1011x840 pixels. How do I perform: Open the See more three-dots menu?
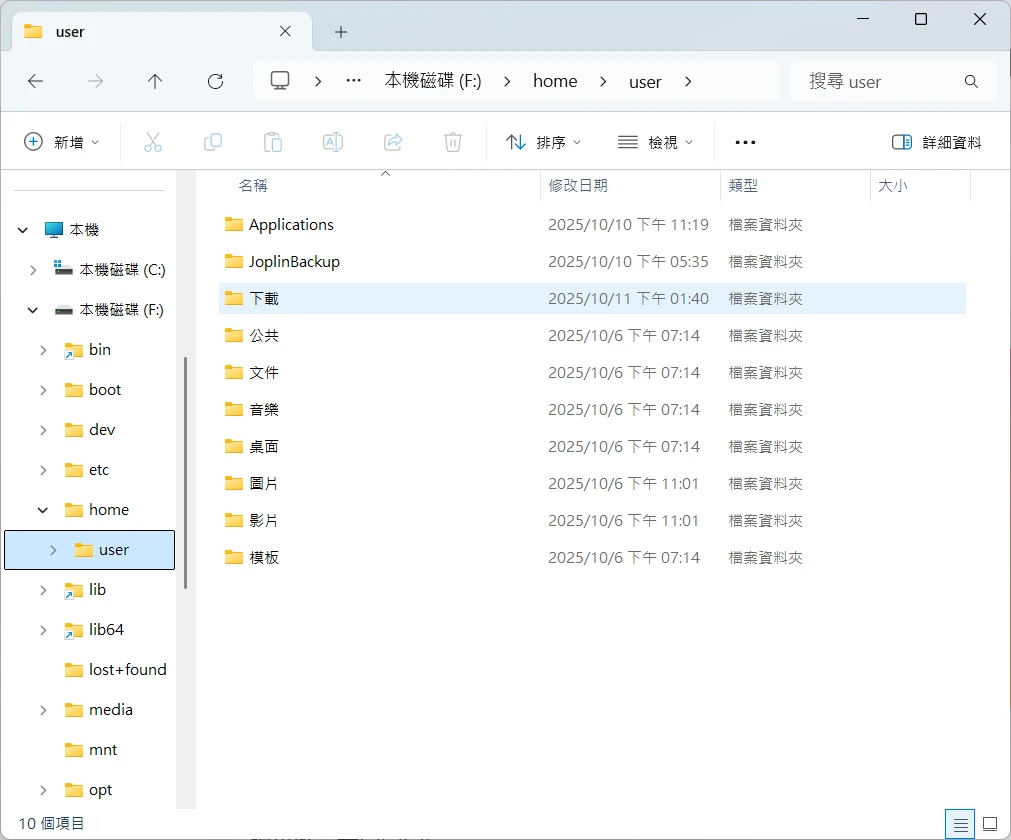(745, 142)
